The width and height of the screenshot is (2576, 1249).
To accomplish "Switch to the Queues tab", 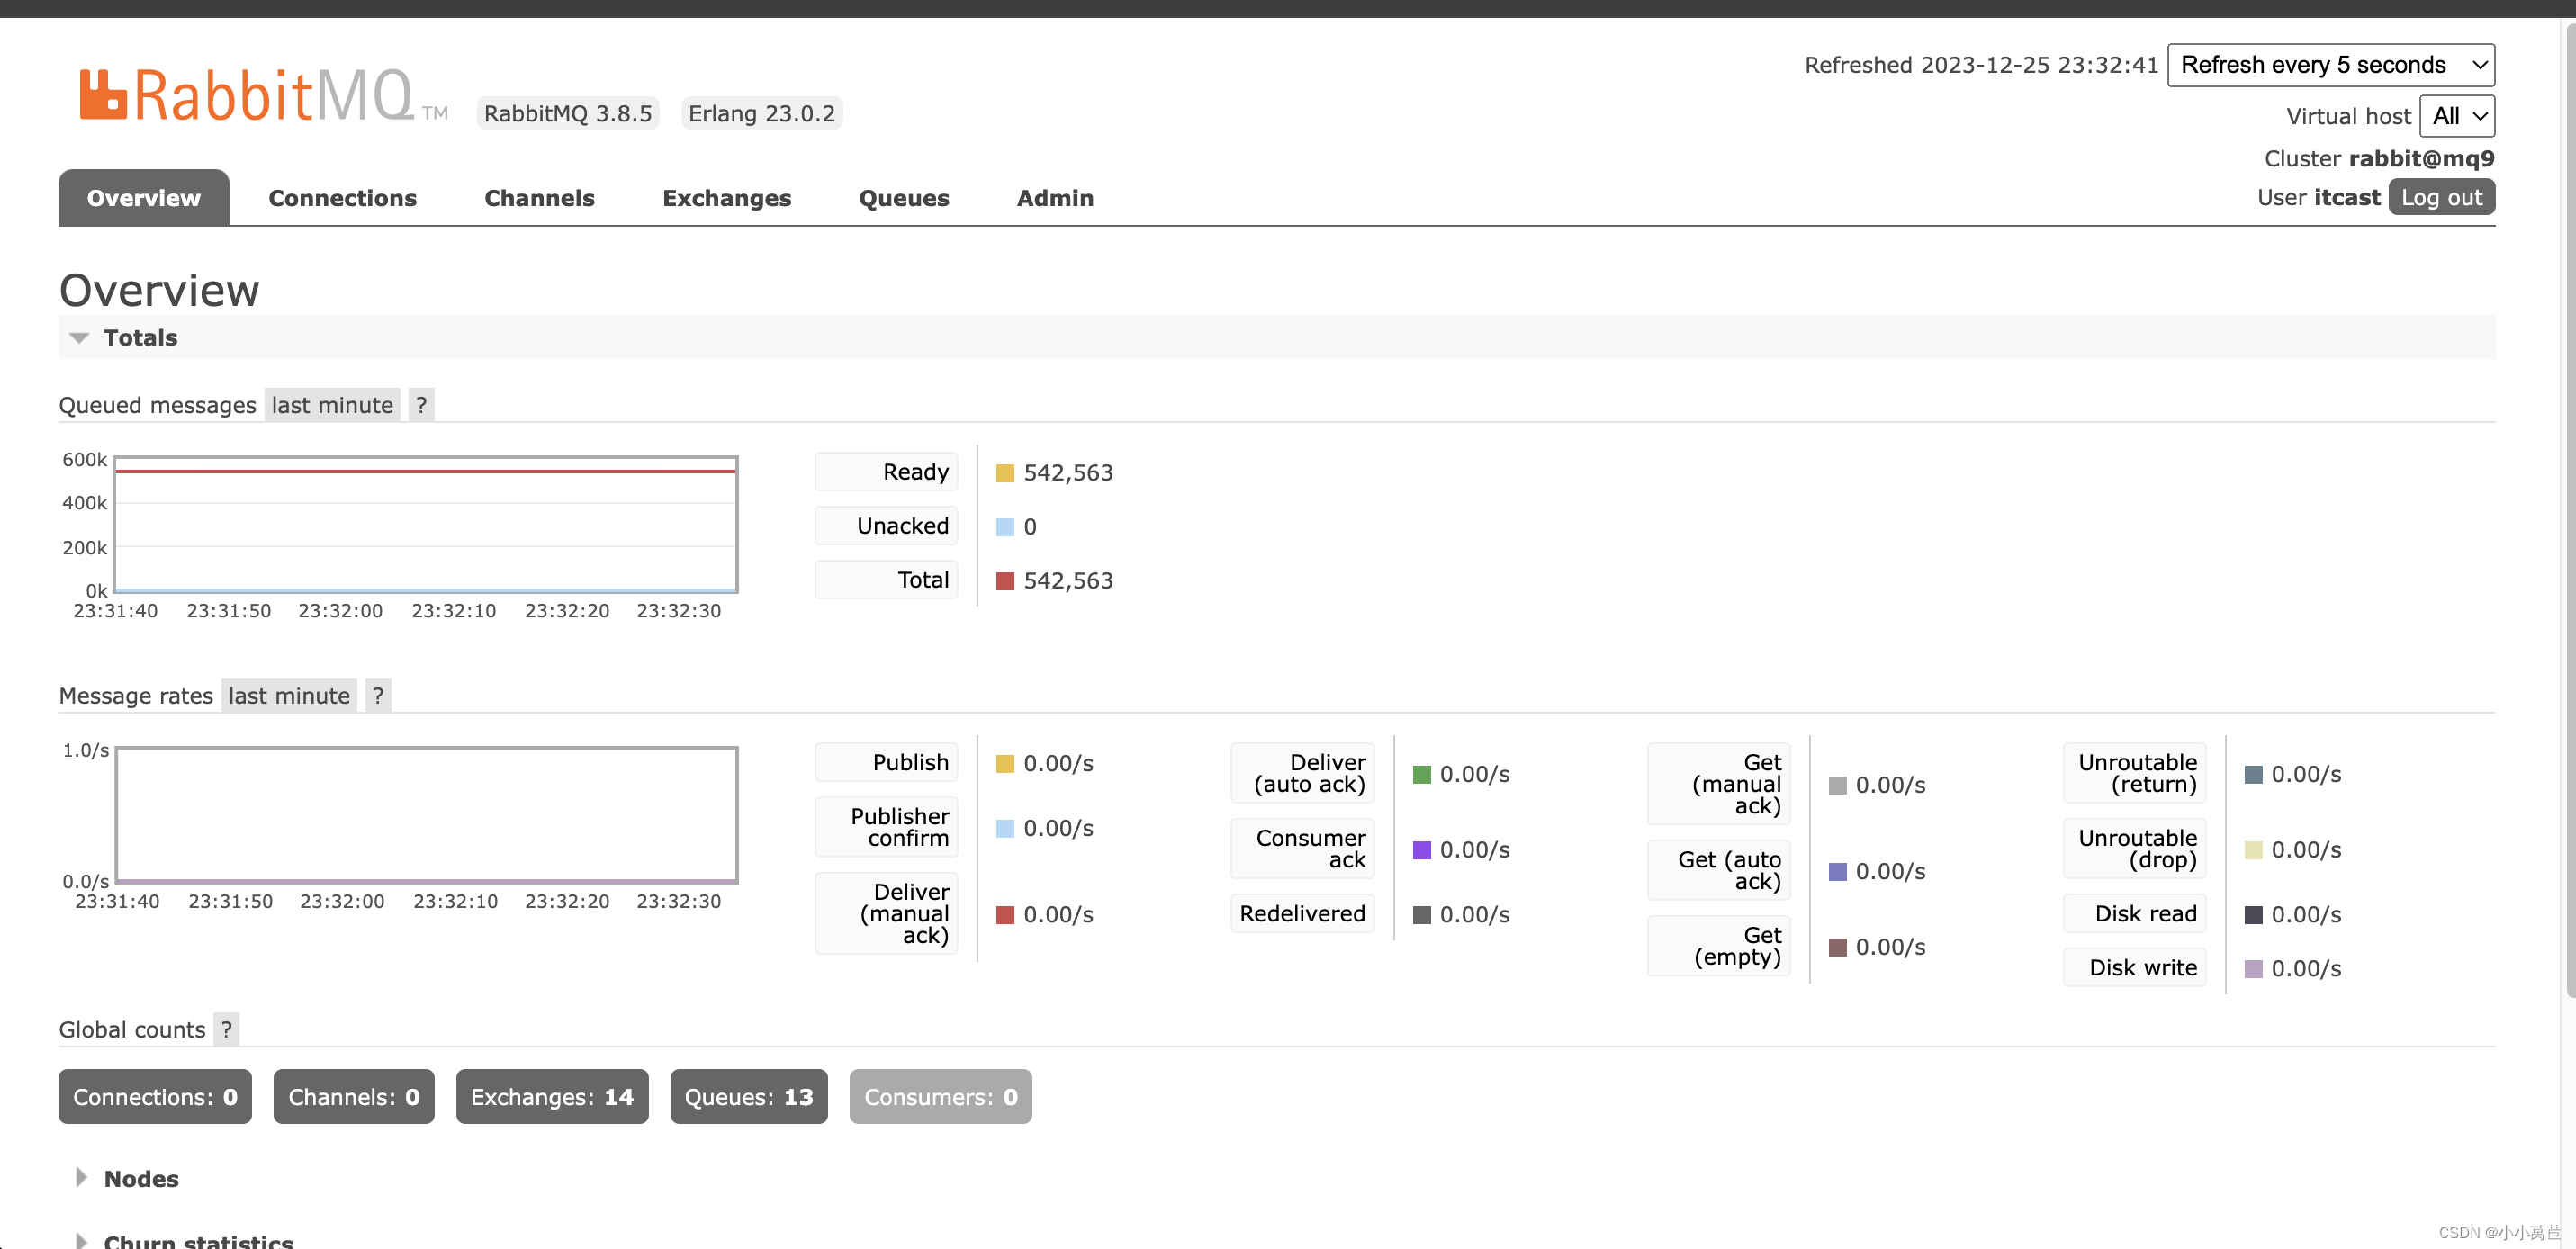I will [x=904, y=198].
